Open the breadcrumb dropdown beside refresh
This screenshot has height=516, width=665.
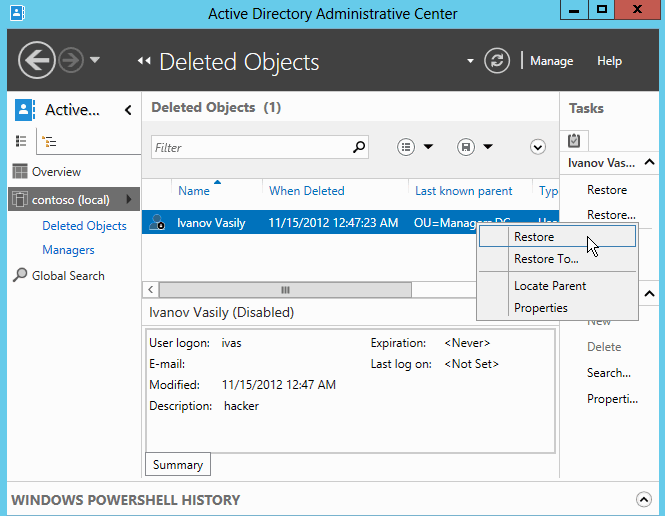tap(470, 61)
